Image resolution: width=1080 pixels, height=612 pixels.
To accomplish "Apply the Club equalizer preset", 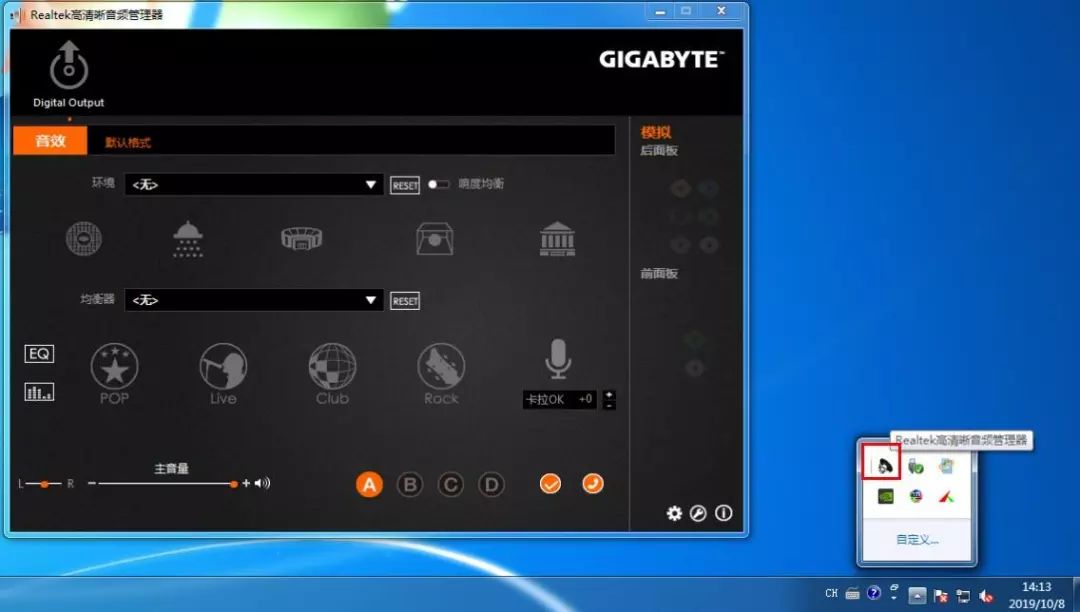I will tap(332, 373).
